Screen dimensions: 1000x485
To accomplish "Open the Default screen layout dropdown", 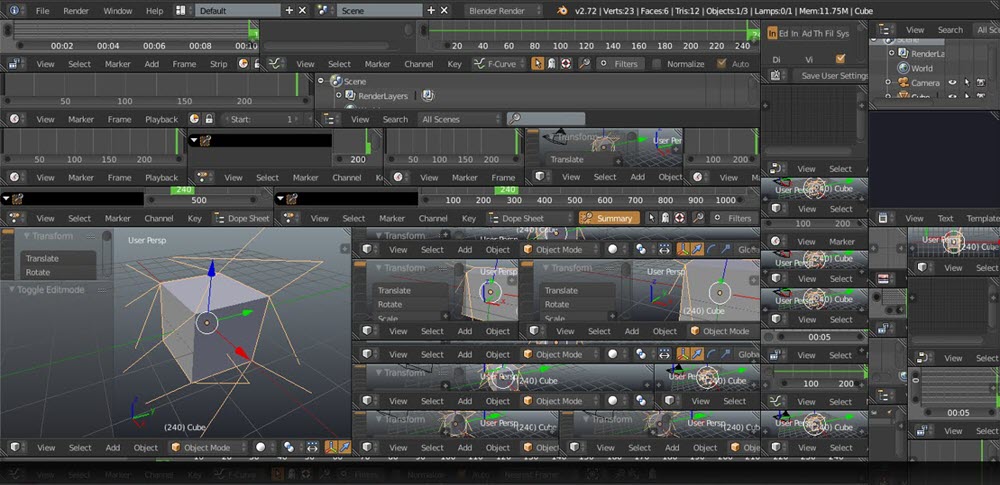I will click(x=238, y=10).
